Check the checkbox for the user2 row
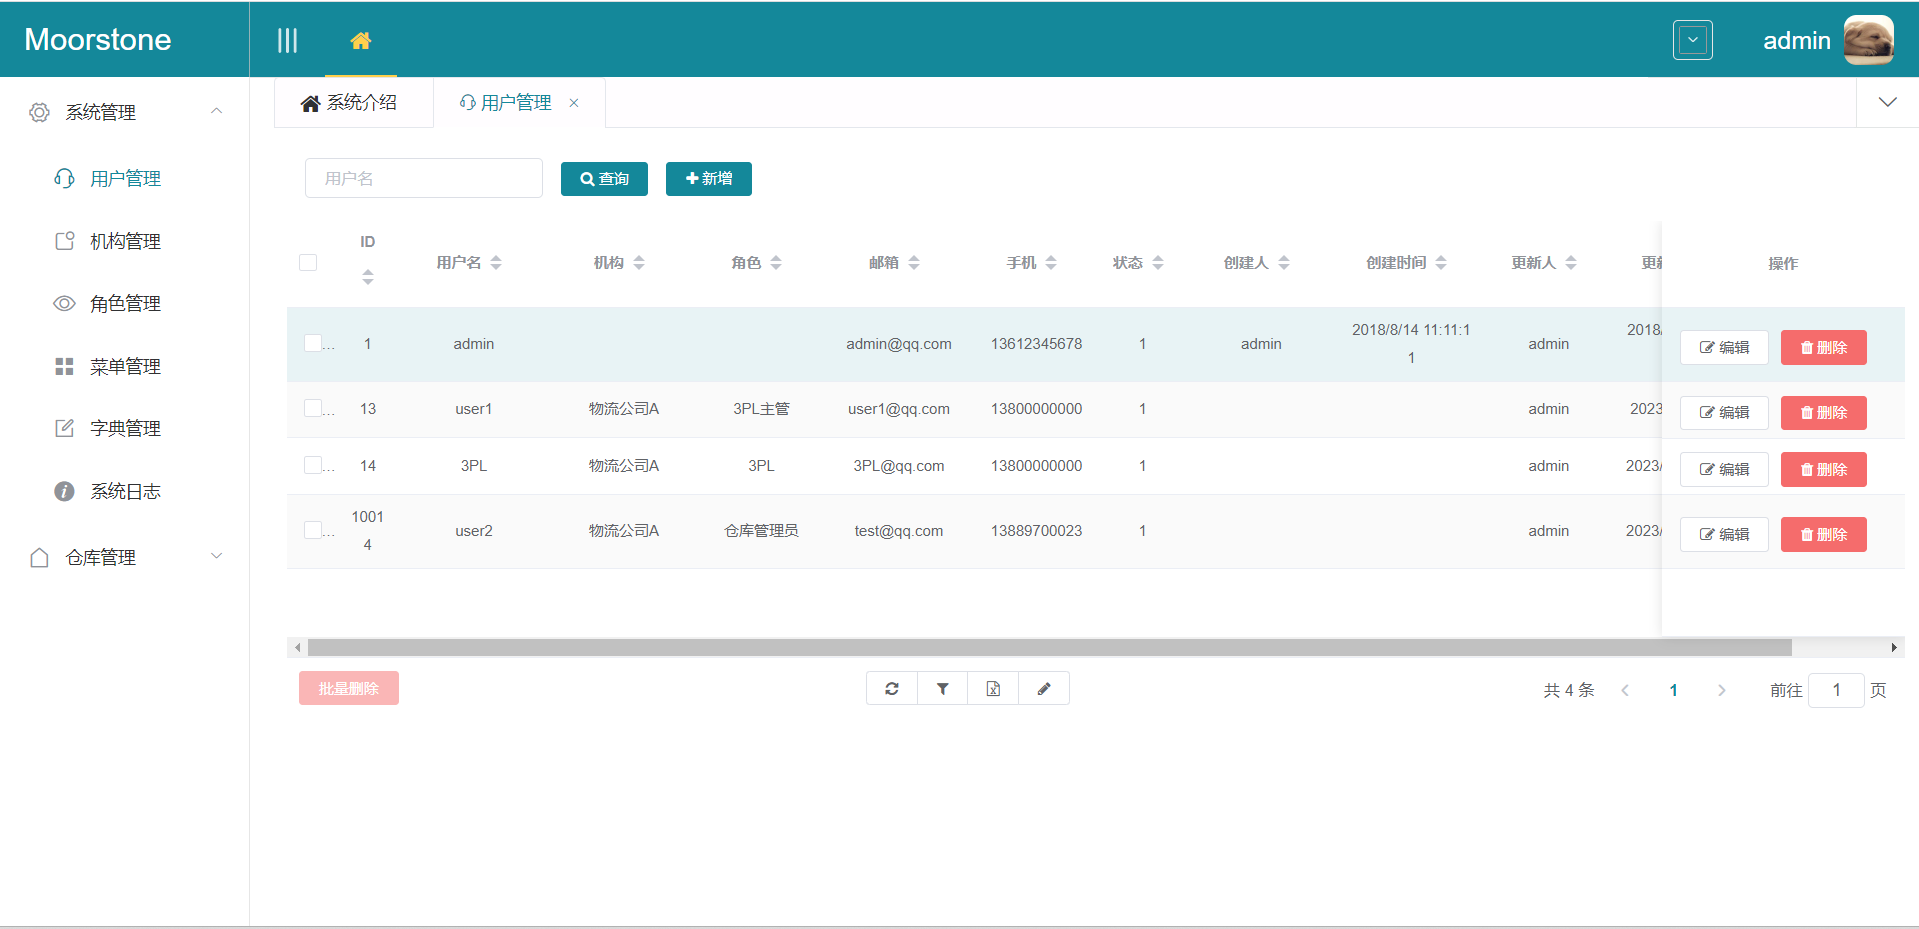The width and height of the screenshot is (1919, 929). [313, 530]
